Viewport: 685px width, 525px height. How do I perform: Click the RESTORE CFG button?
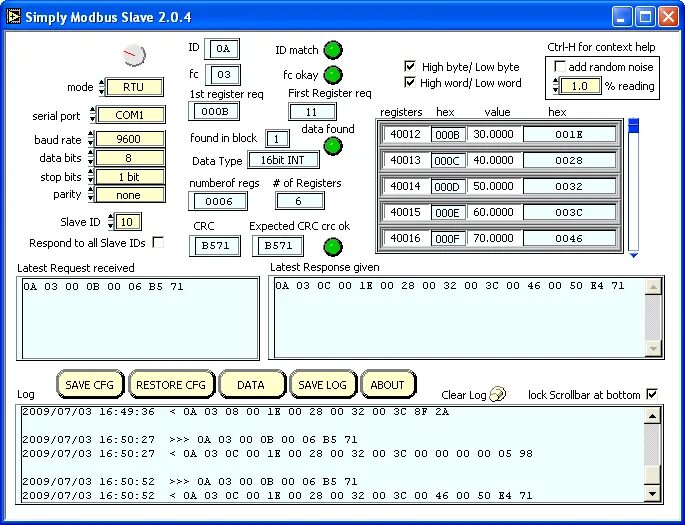click(171, 385)
